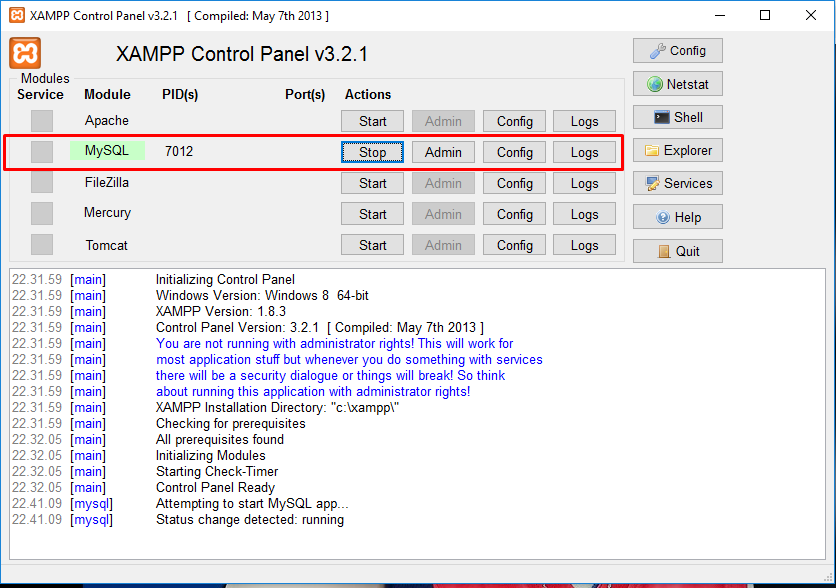Open MySQL Logs menu

point(584,152)
